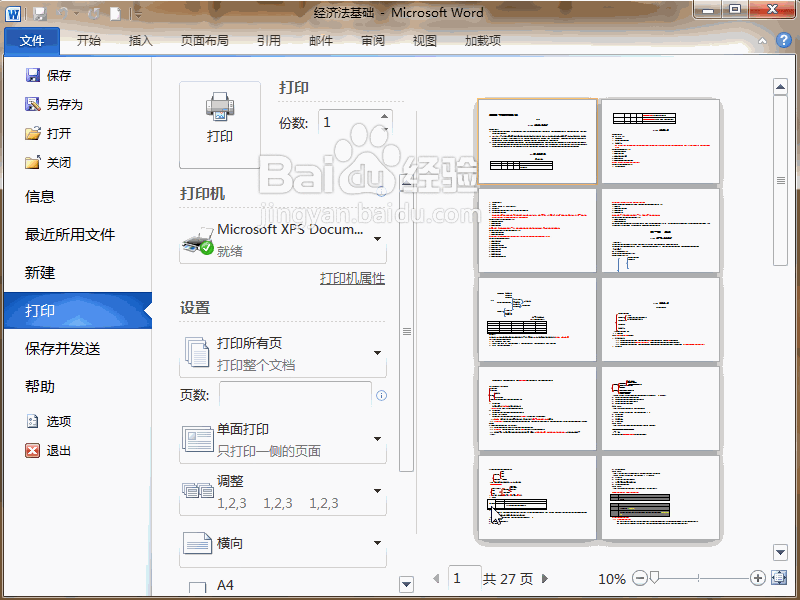Click the Word logo icon in the title bar

[13, 13]
